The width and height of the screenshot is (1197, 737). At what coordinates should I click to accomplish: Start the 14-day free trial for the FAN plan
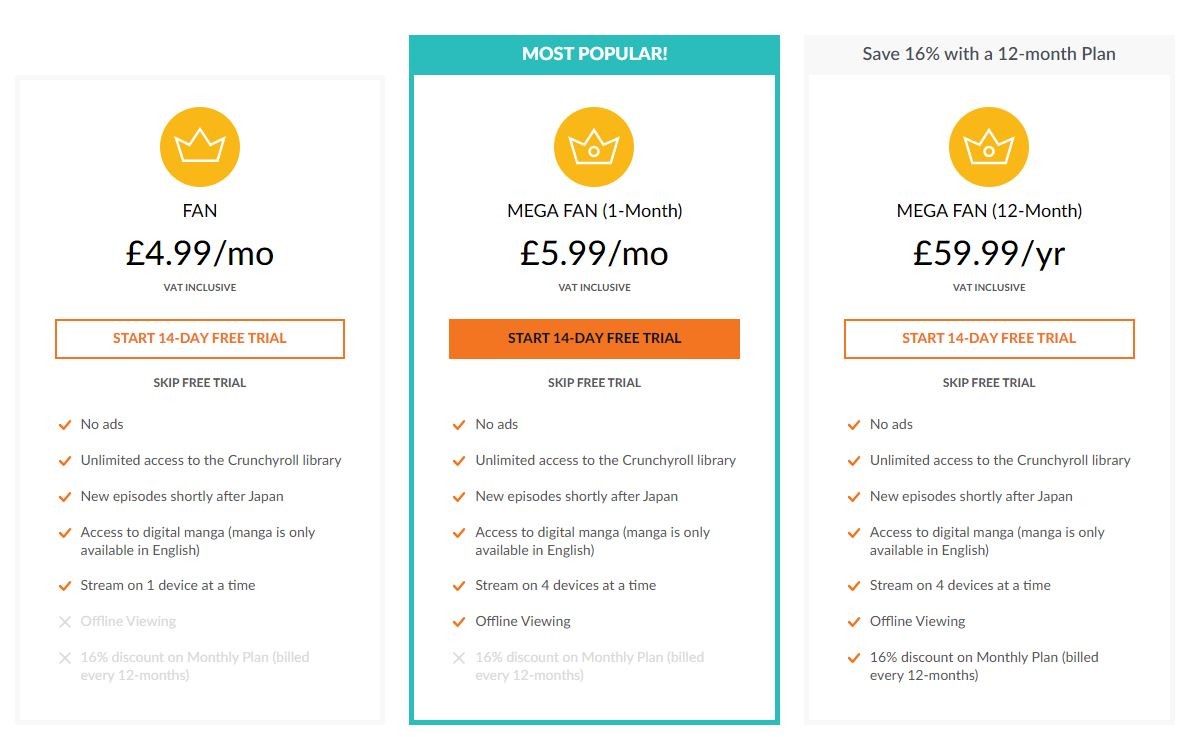(199, 338)
